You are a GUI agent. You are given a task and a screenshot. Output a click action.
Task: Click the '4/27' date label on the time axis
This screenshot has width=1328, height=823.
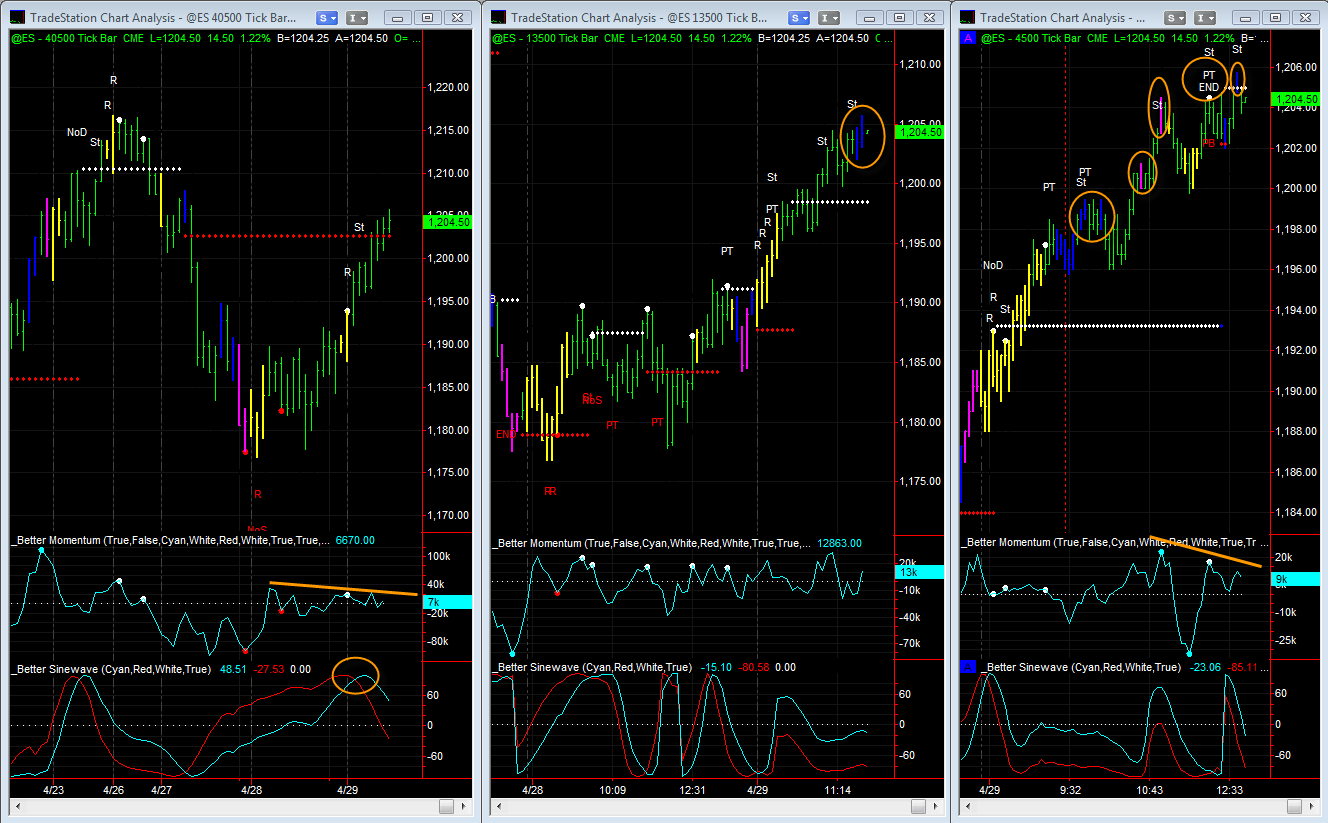click(x=161, y=790)
